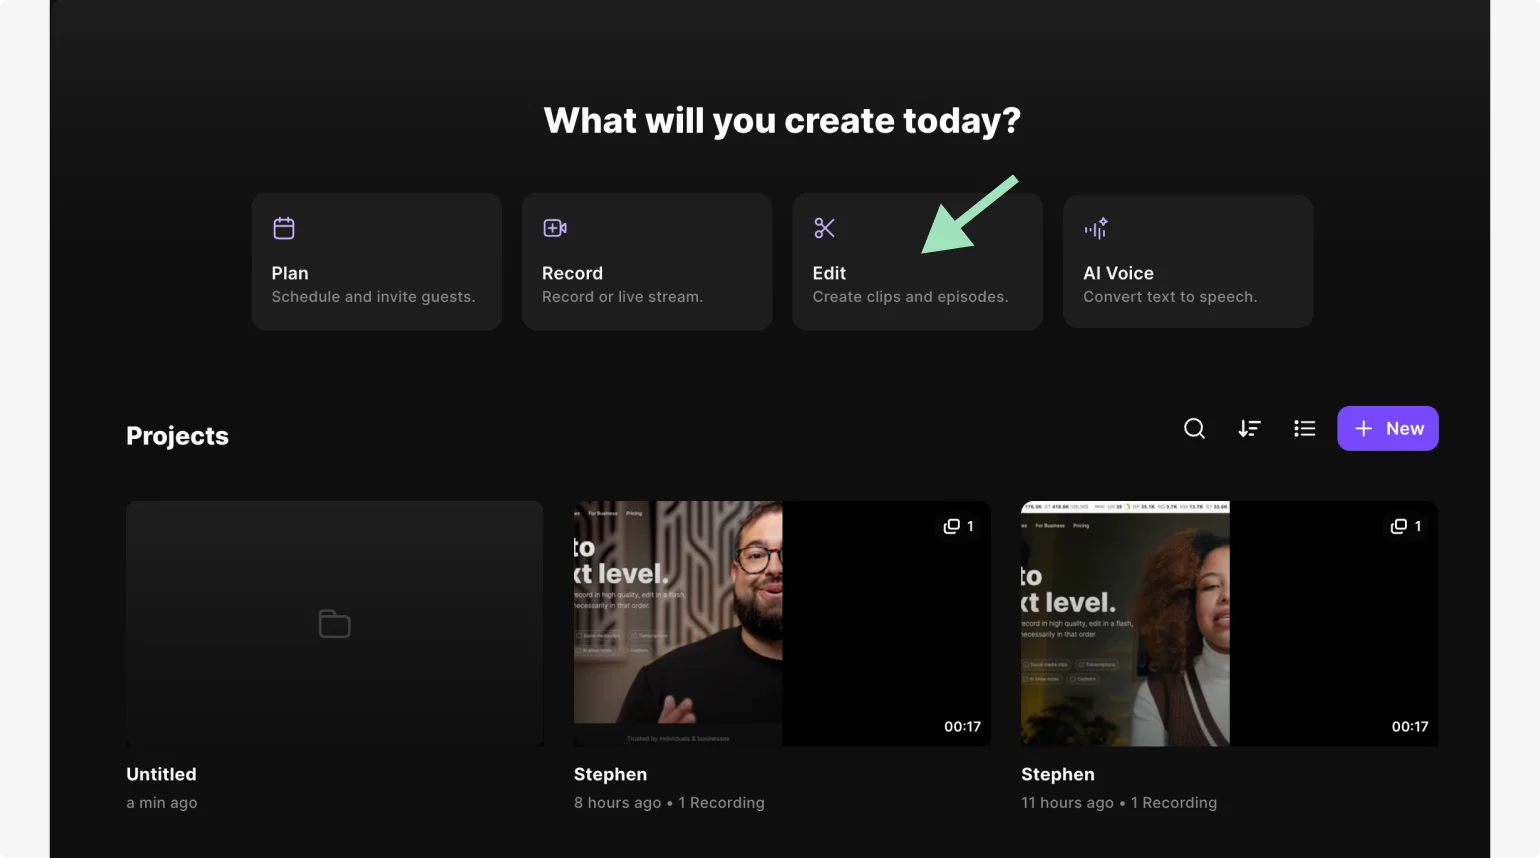Switch to list view layout
Image resolution: width=1540 pixels, height=858 pixels.
(1304, 428)
